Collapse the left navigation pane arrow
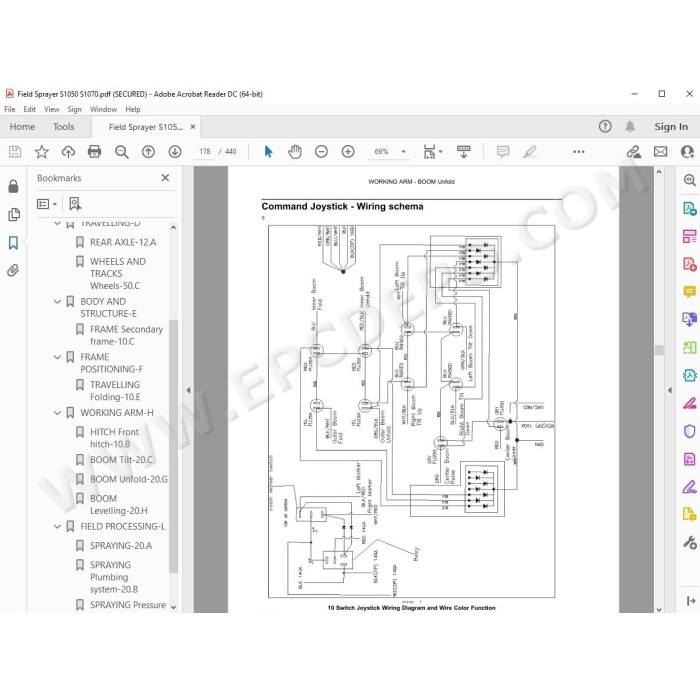The height and width of the screenshot is (700, 700). click(188, 390)
